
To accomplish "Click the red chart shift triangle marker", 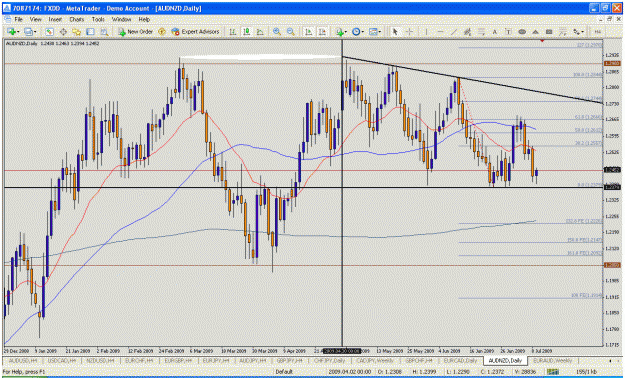I will coord(542,41).
